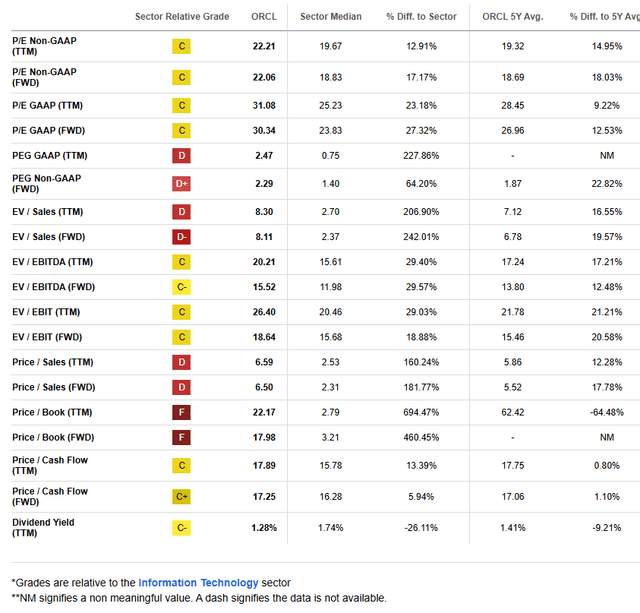Click the D grade badge for Price / Sales (FWD)
Image resolution: width=640 pixels, height=613 pixels.
(181, 387)
